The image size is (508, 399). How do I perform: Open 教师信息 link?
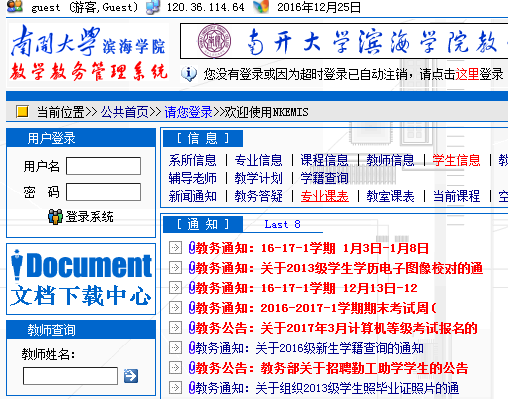pyautogui.click(x=390, y=160)
